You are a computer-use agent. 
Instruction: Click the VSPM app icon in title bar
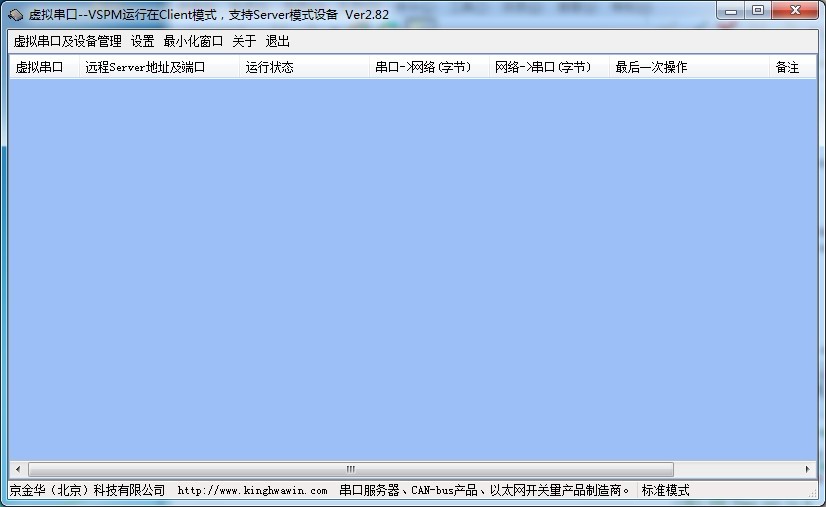15,15
